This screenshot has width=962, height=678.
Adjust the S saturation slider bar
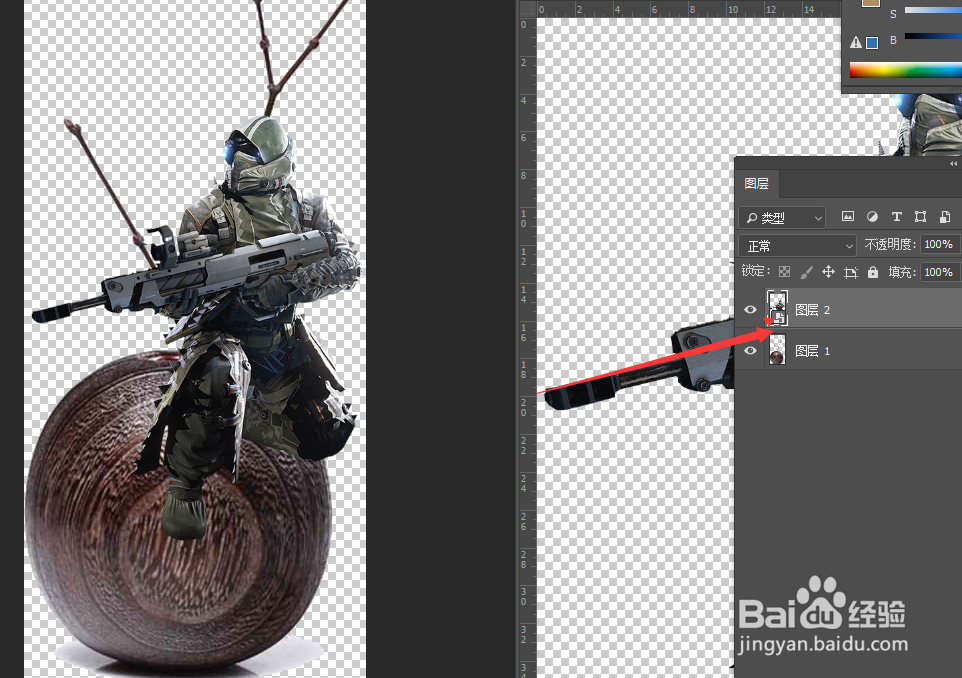(933, 9)
